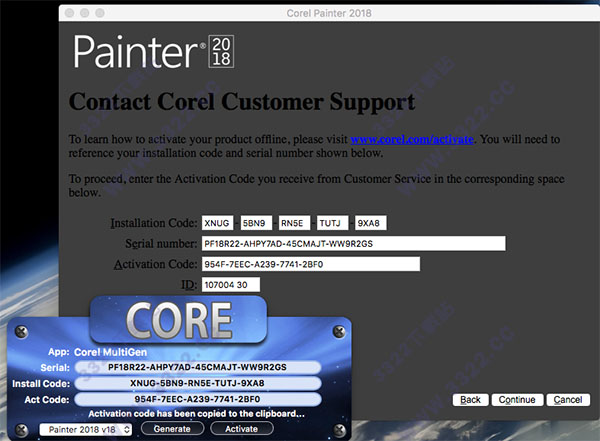Viewport: 600px width, 441px height.
Task: Click the CORE logo banner
Action: click(179, 320)
